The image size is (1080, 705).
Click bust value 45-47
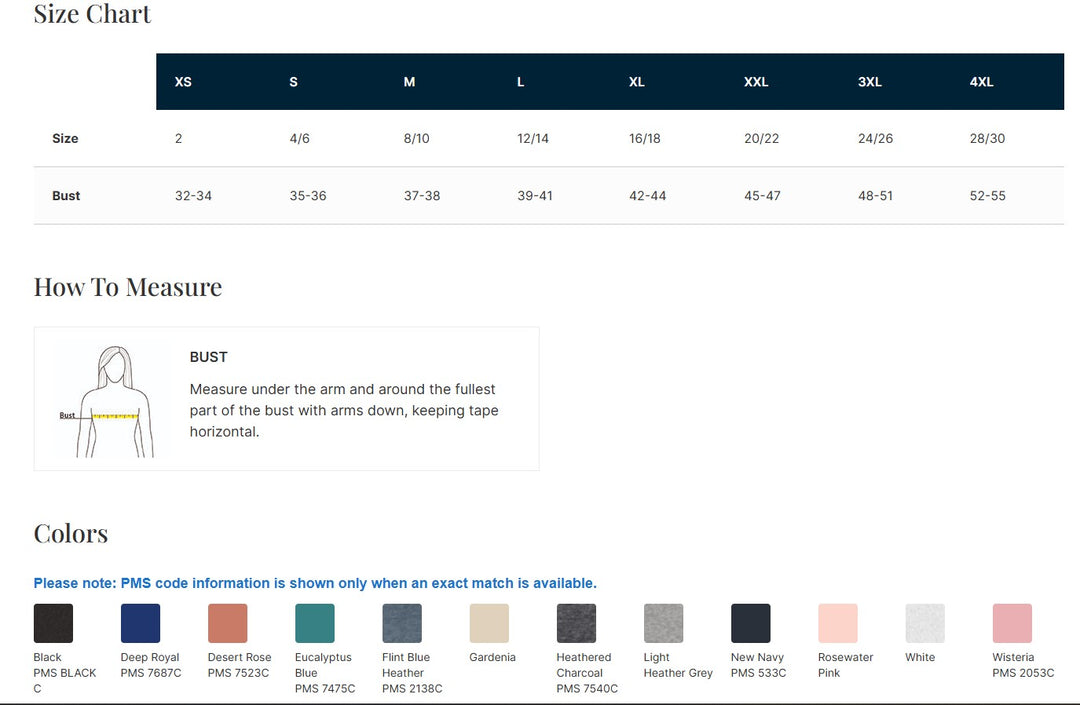pos(762,196)
